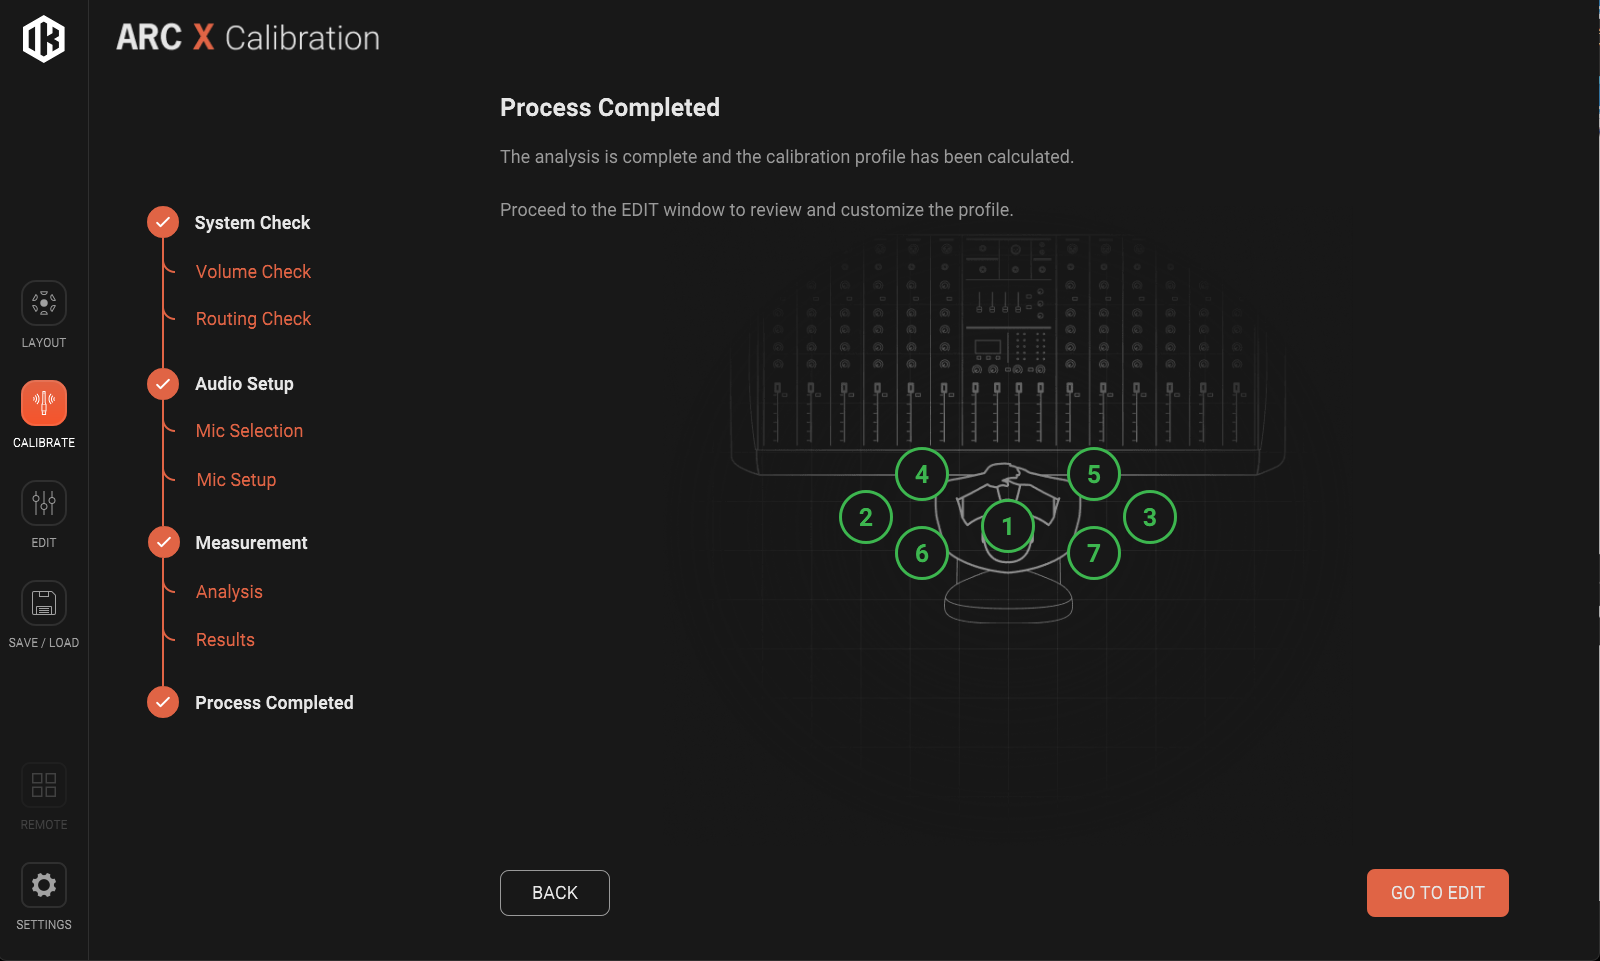Go to the Routing Check step

coord(253,319)
